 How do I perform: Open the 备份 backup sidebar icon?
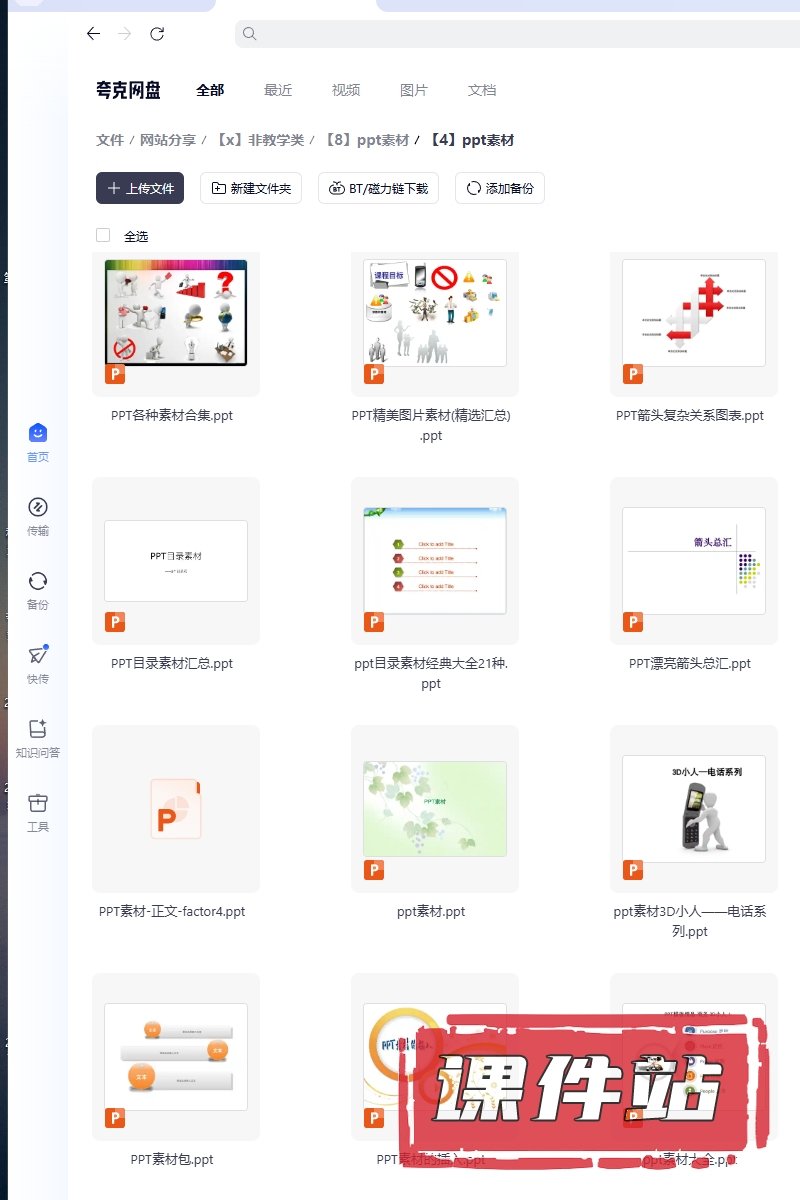coord(38,581)
